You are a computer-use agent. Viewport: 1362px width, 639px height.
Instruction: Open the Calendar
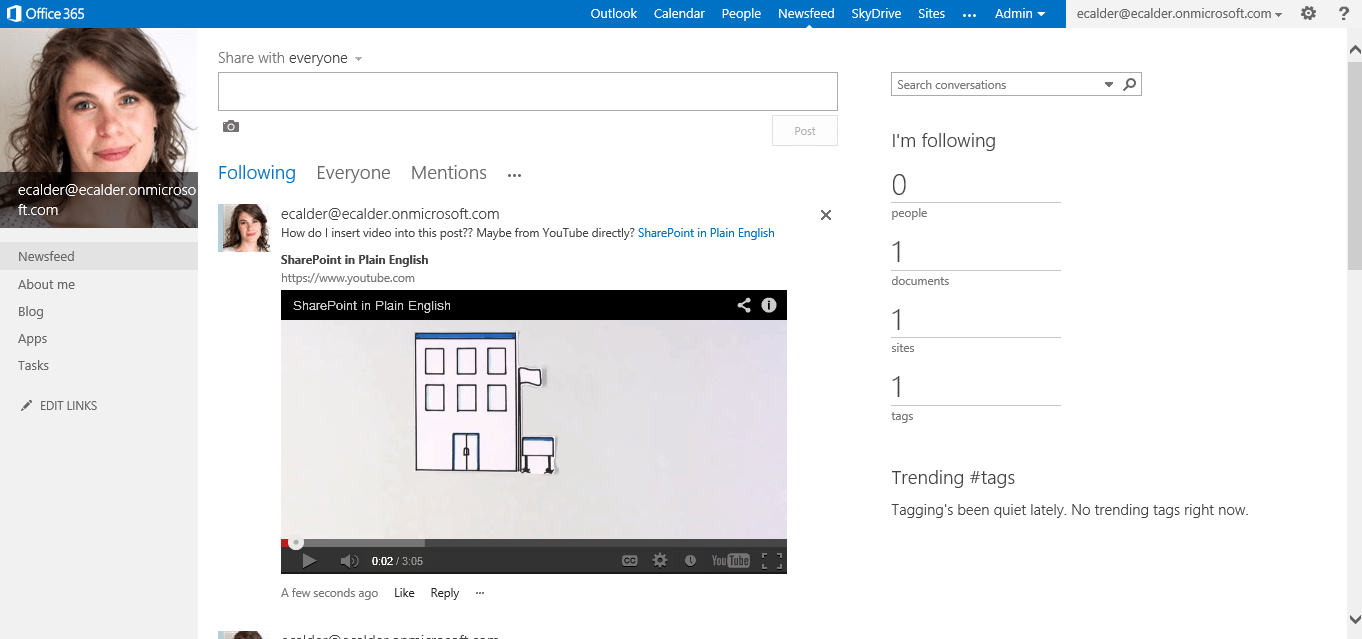pos(679,14)
